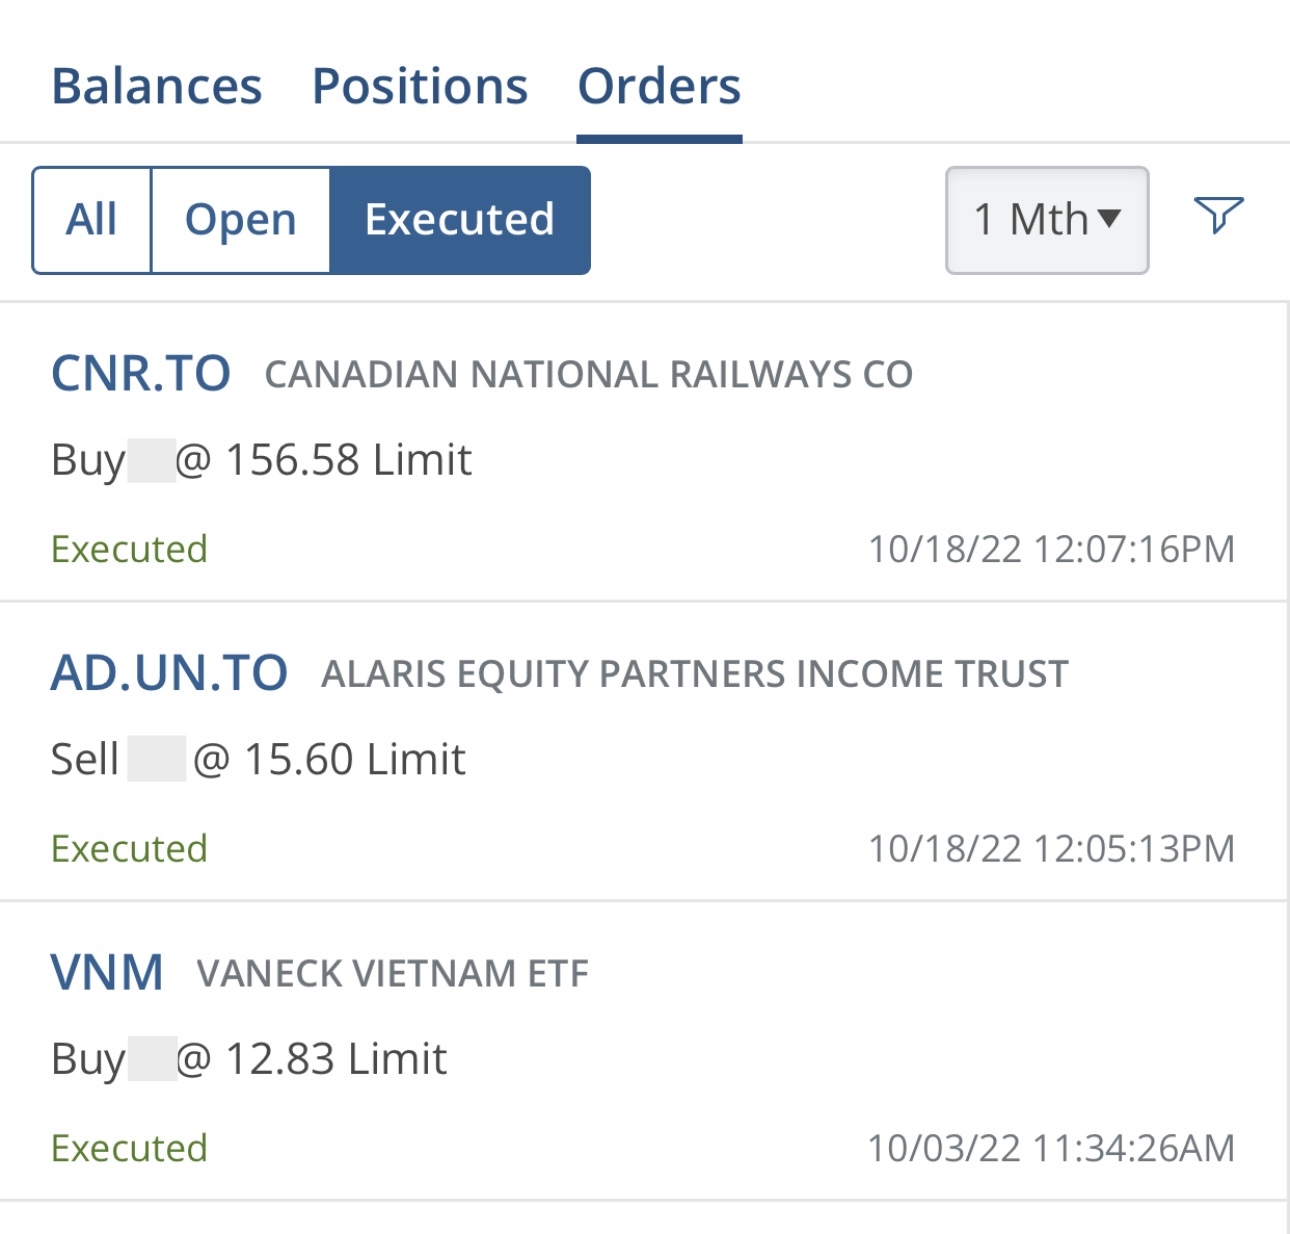Click the 10/18/22 12:07:16PM timestamp

click(1051, 549)
